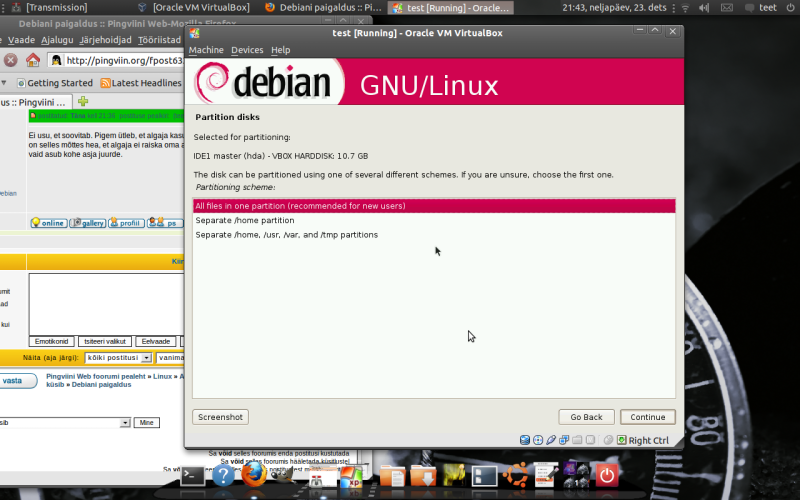Select 'Separate /home partition' option
Viewport: 800px width, 500px height.
point(434,220)
